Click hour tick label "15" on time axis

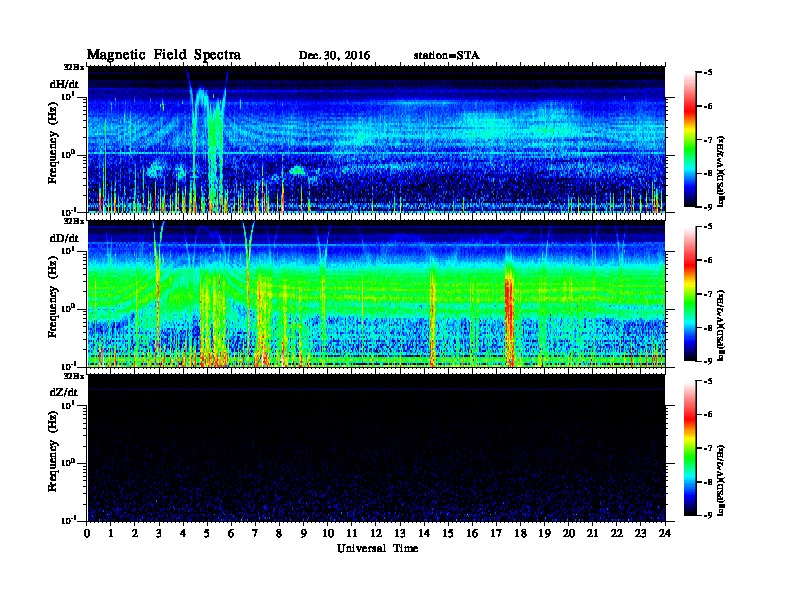click(x=448, y=534)
